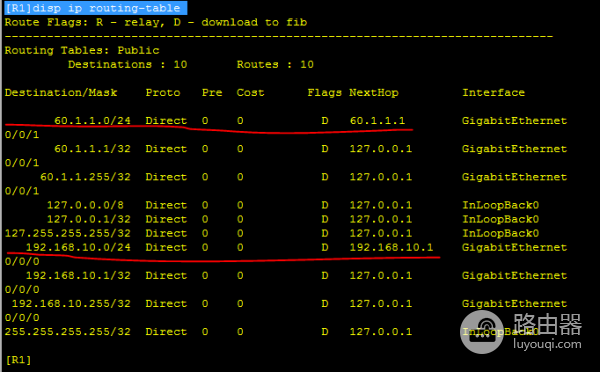Click "Direct" in the 127.255.255.255/32 row

click(166, 233)
